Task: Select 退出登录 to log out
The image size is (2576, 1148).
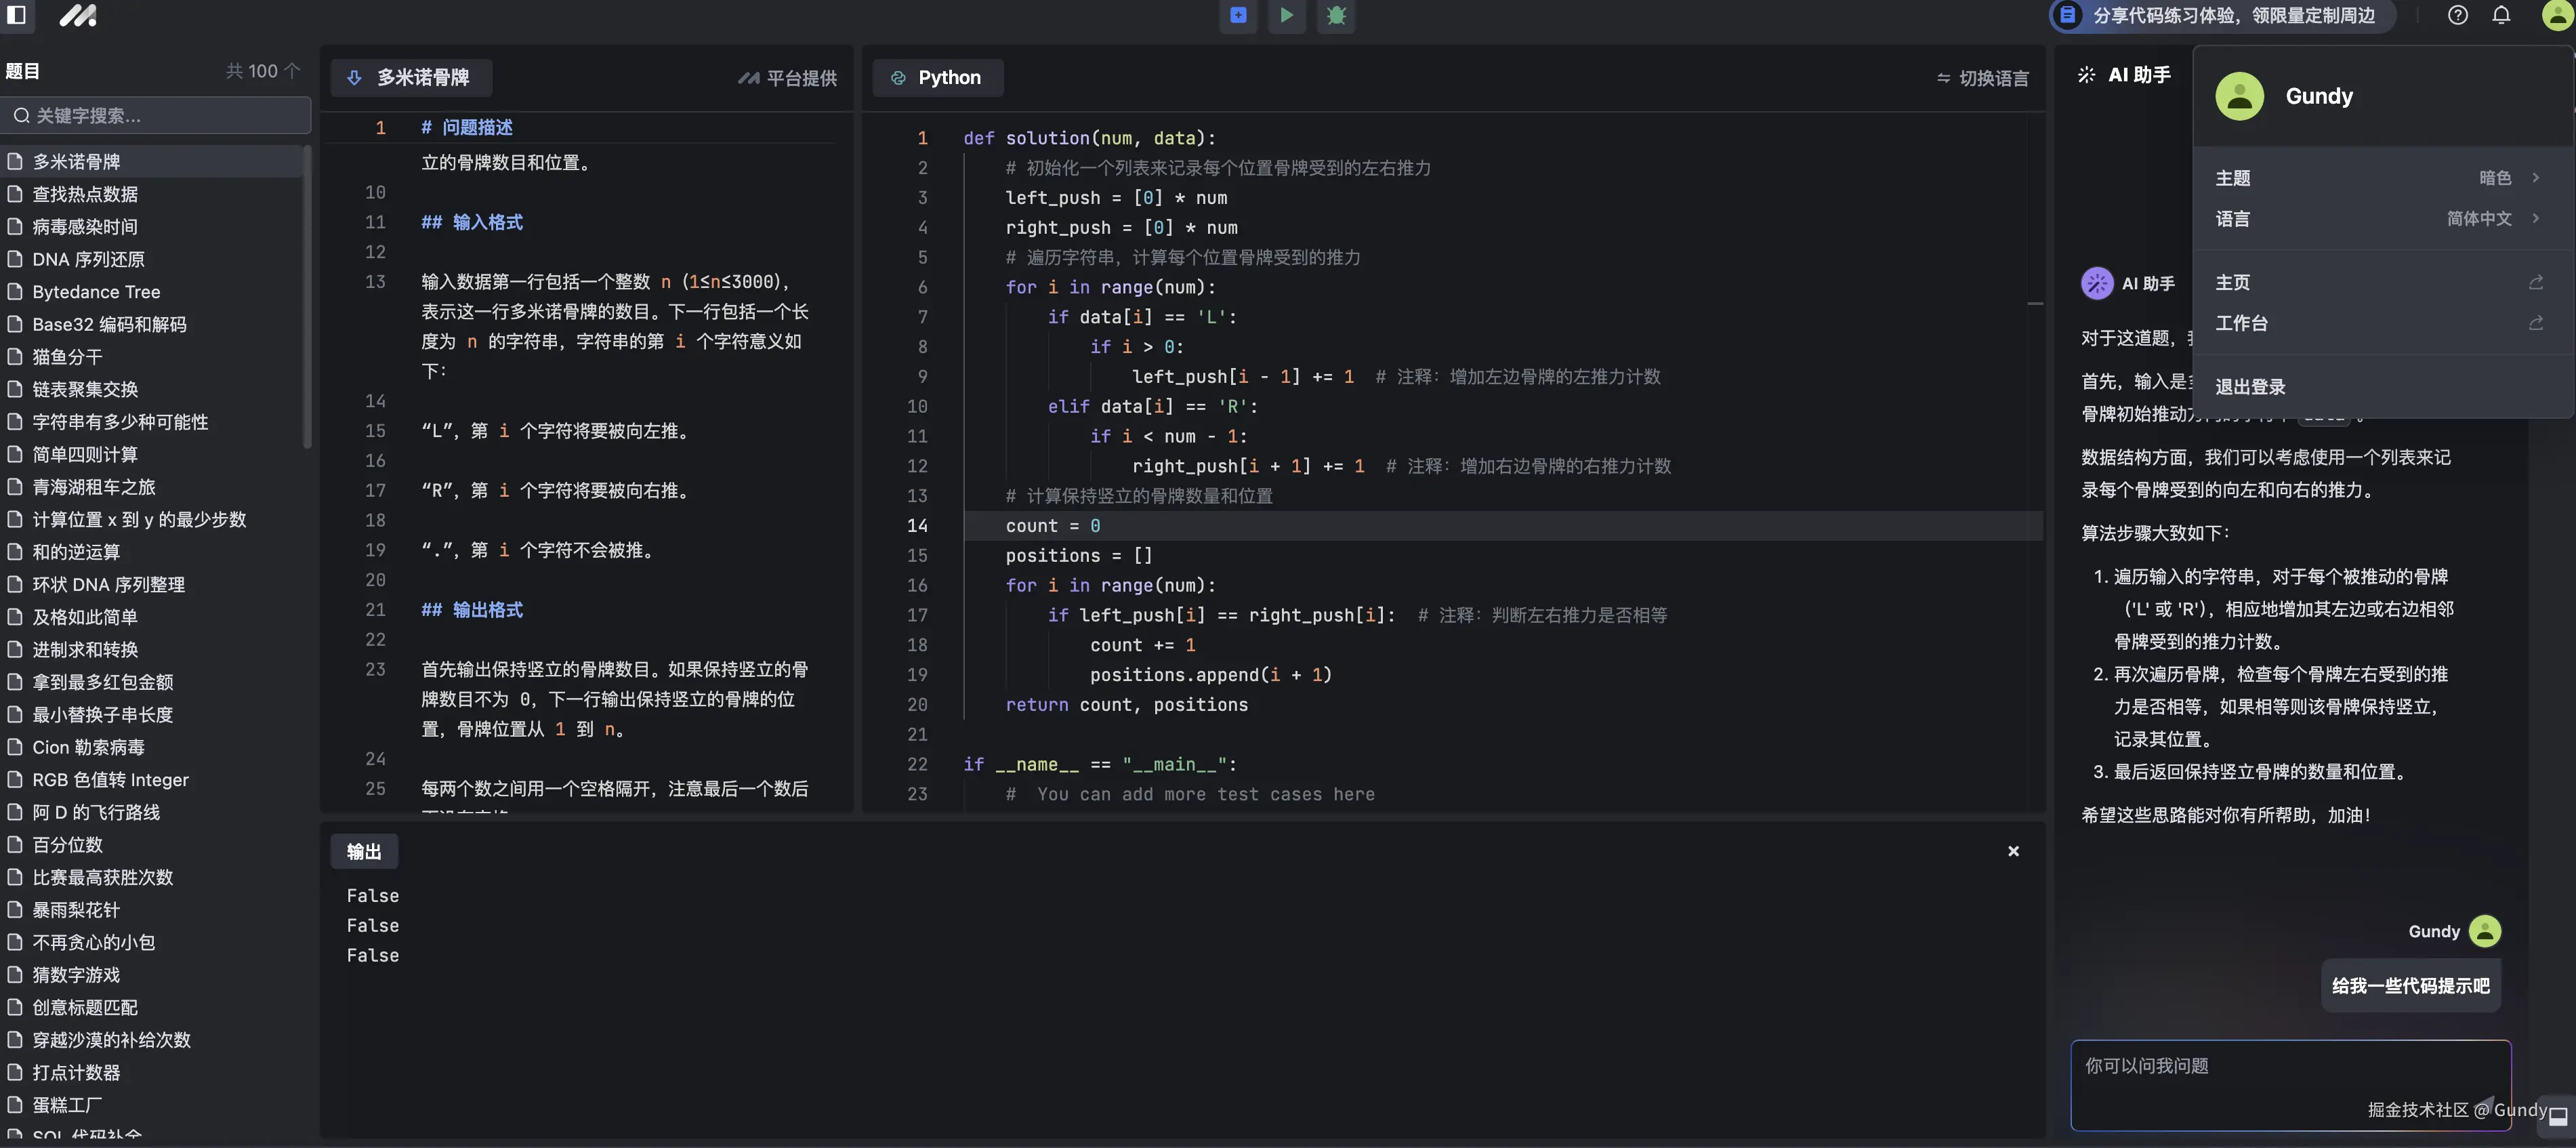Action: click(x=2250, y=387)
